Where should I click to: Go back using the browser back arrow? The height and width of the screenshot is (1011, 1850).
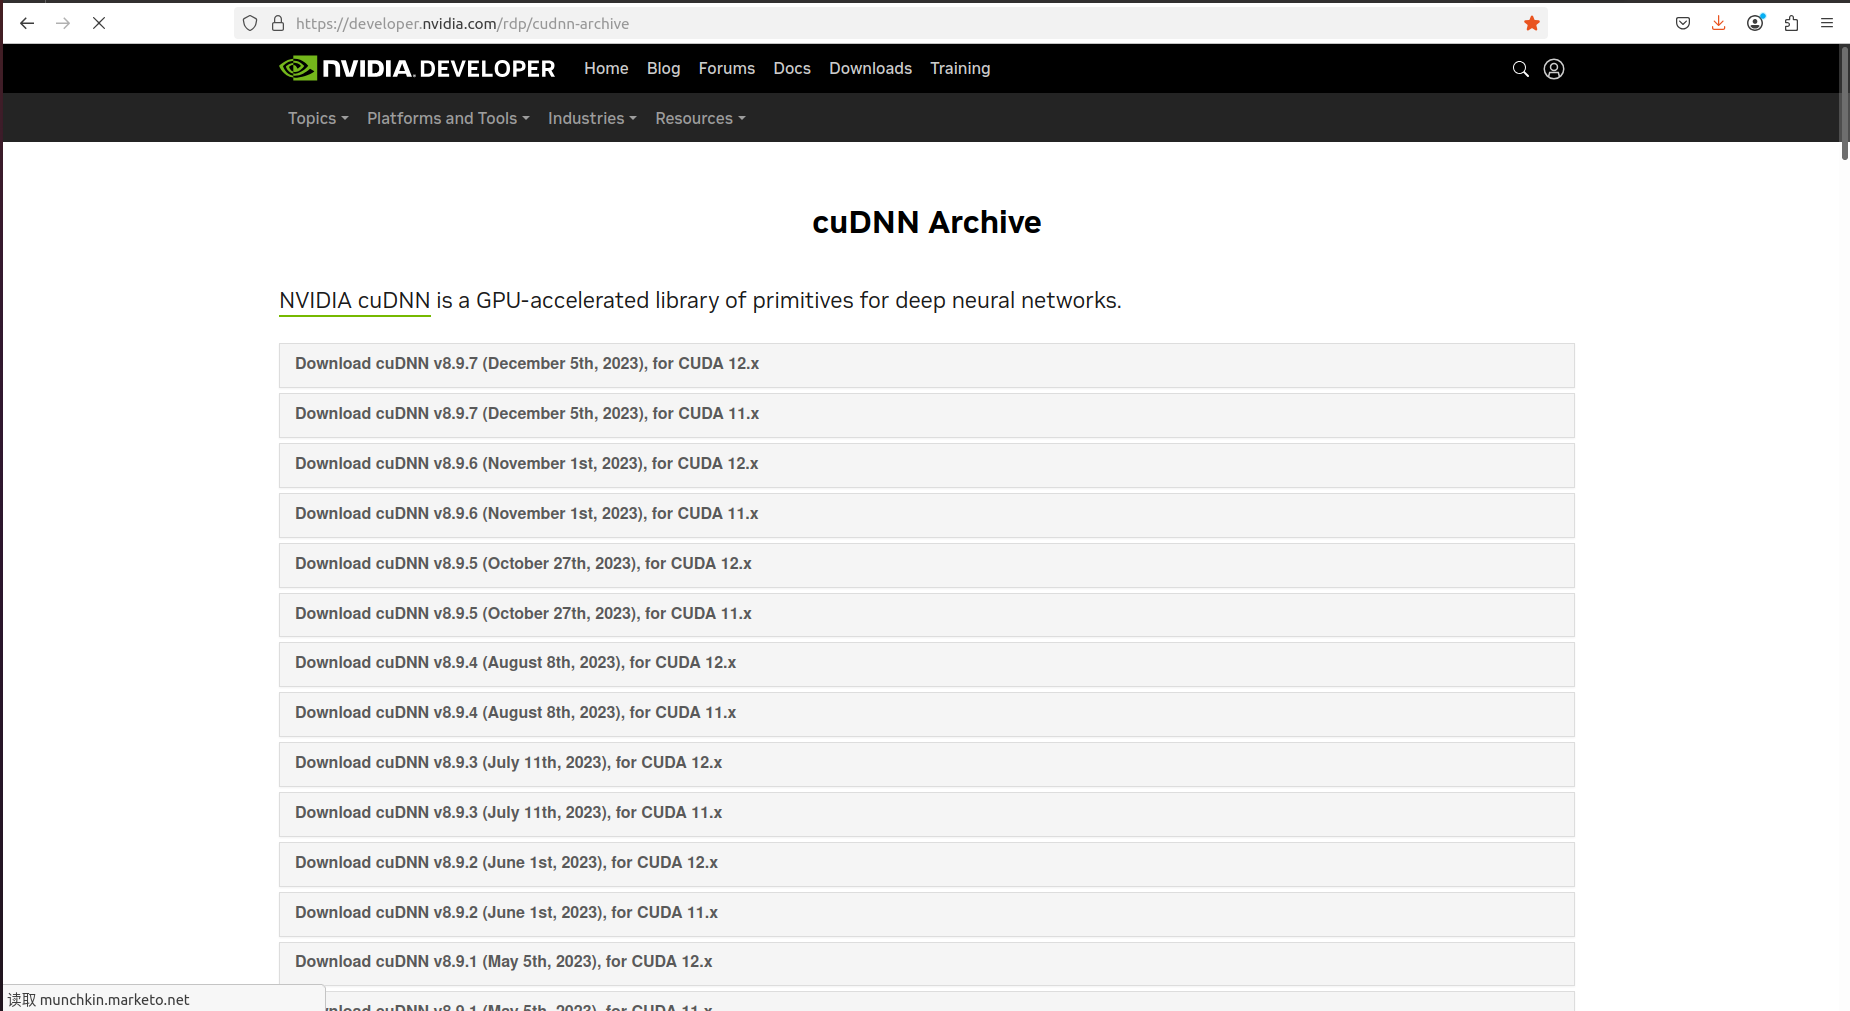point(27,23)
